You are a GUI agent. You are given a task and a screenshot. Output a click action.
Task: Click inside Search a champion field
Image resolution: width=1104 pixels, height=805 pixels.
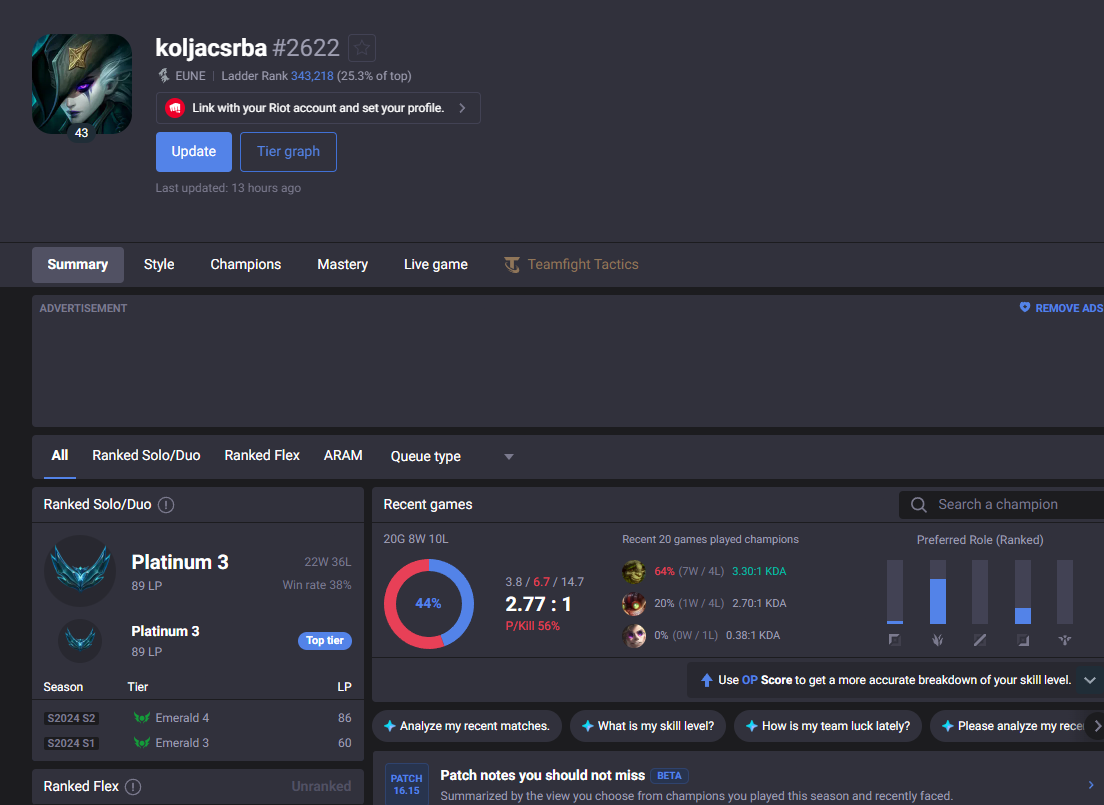[1001, 504]
